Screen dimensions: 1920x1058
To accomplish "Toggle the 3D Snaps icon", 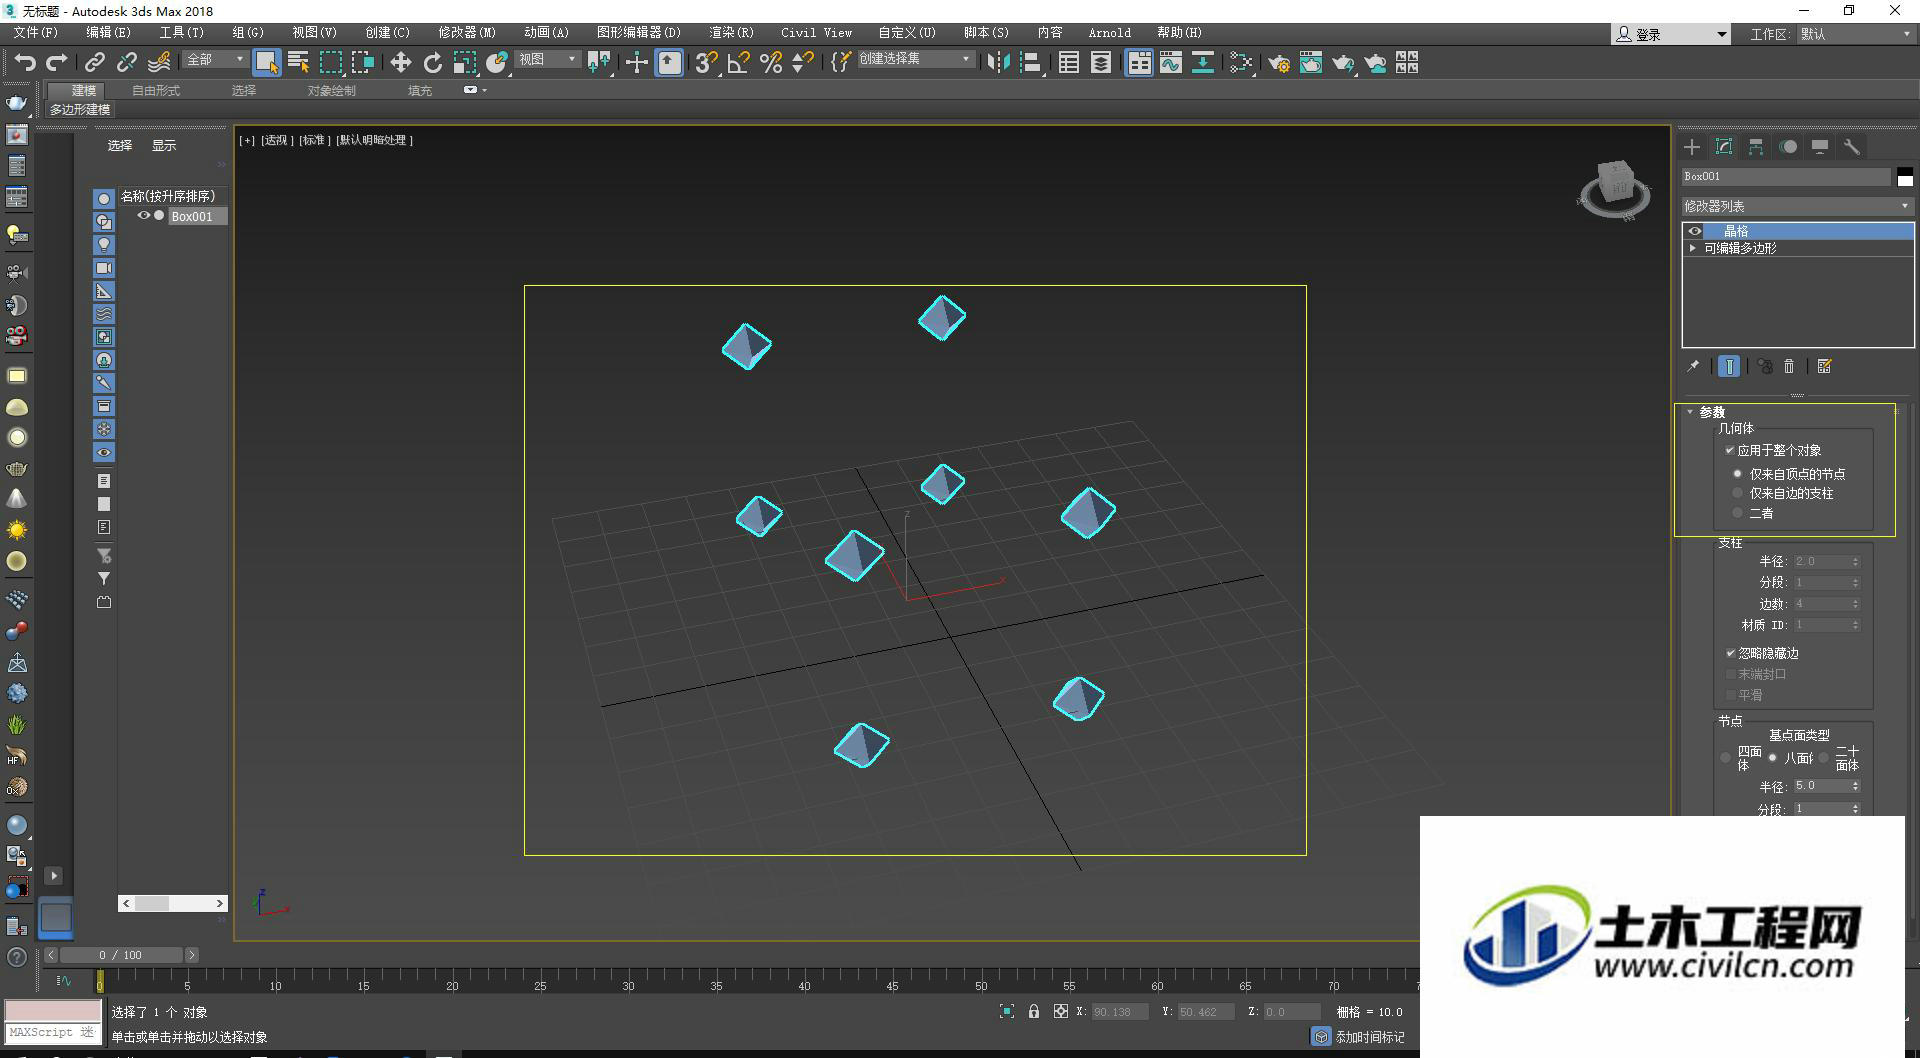I will click(706, 62).
